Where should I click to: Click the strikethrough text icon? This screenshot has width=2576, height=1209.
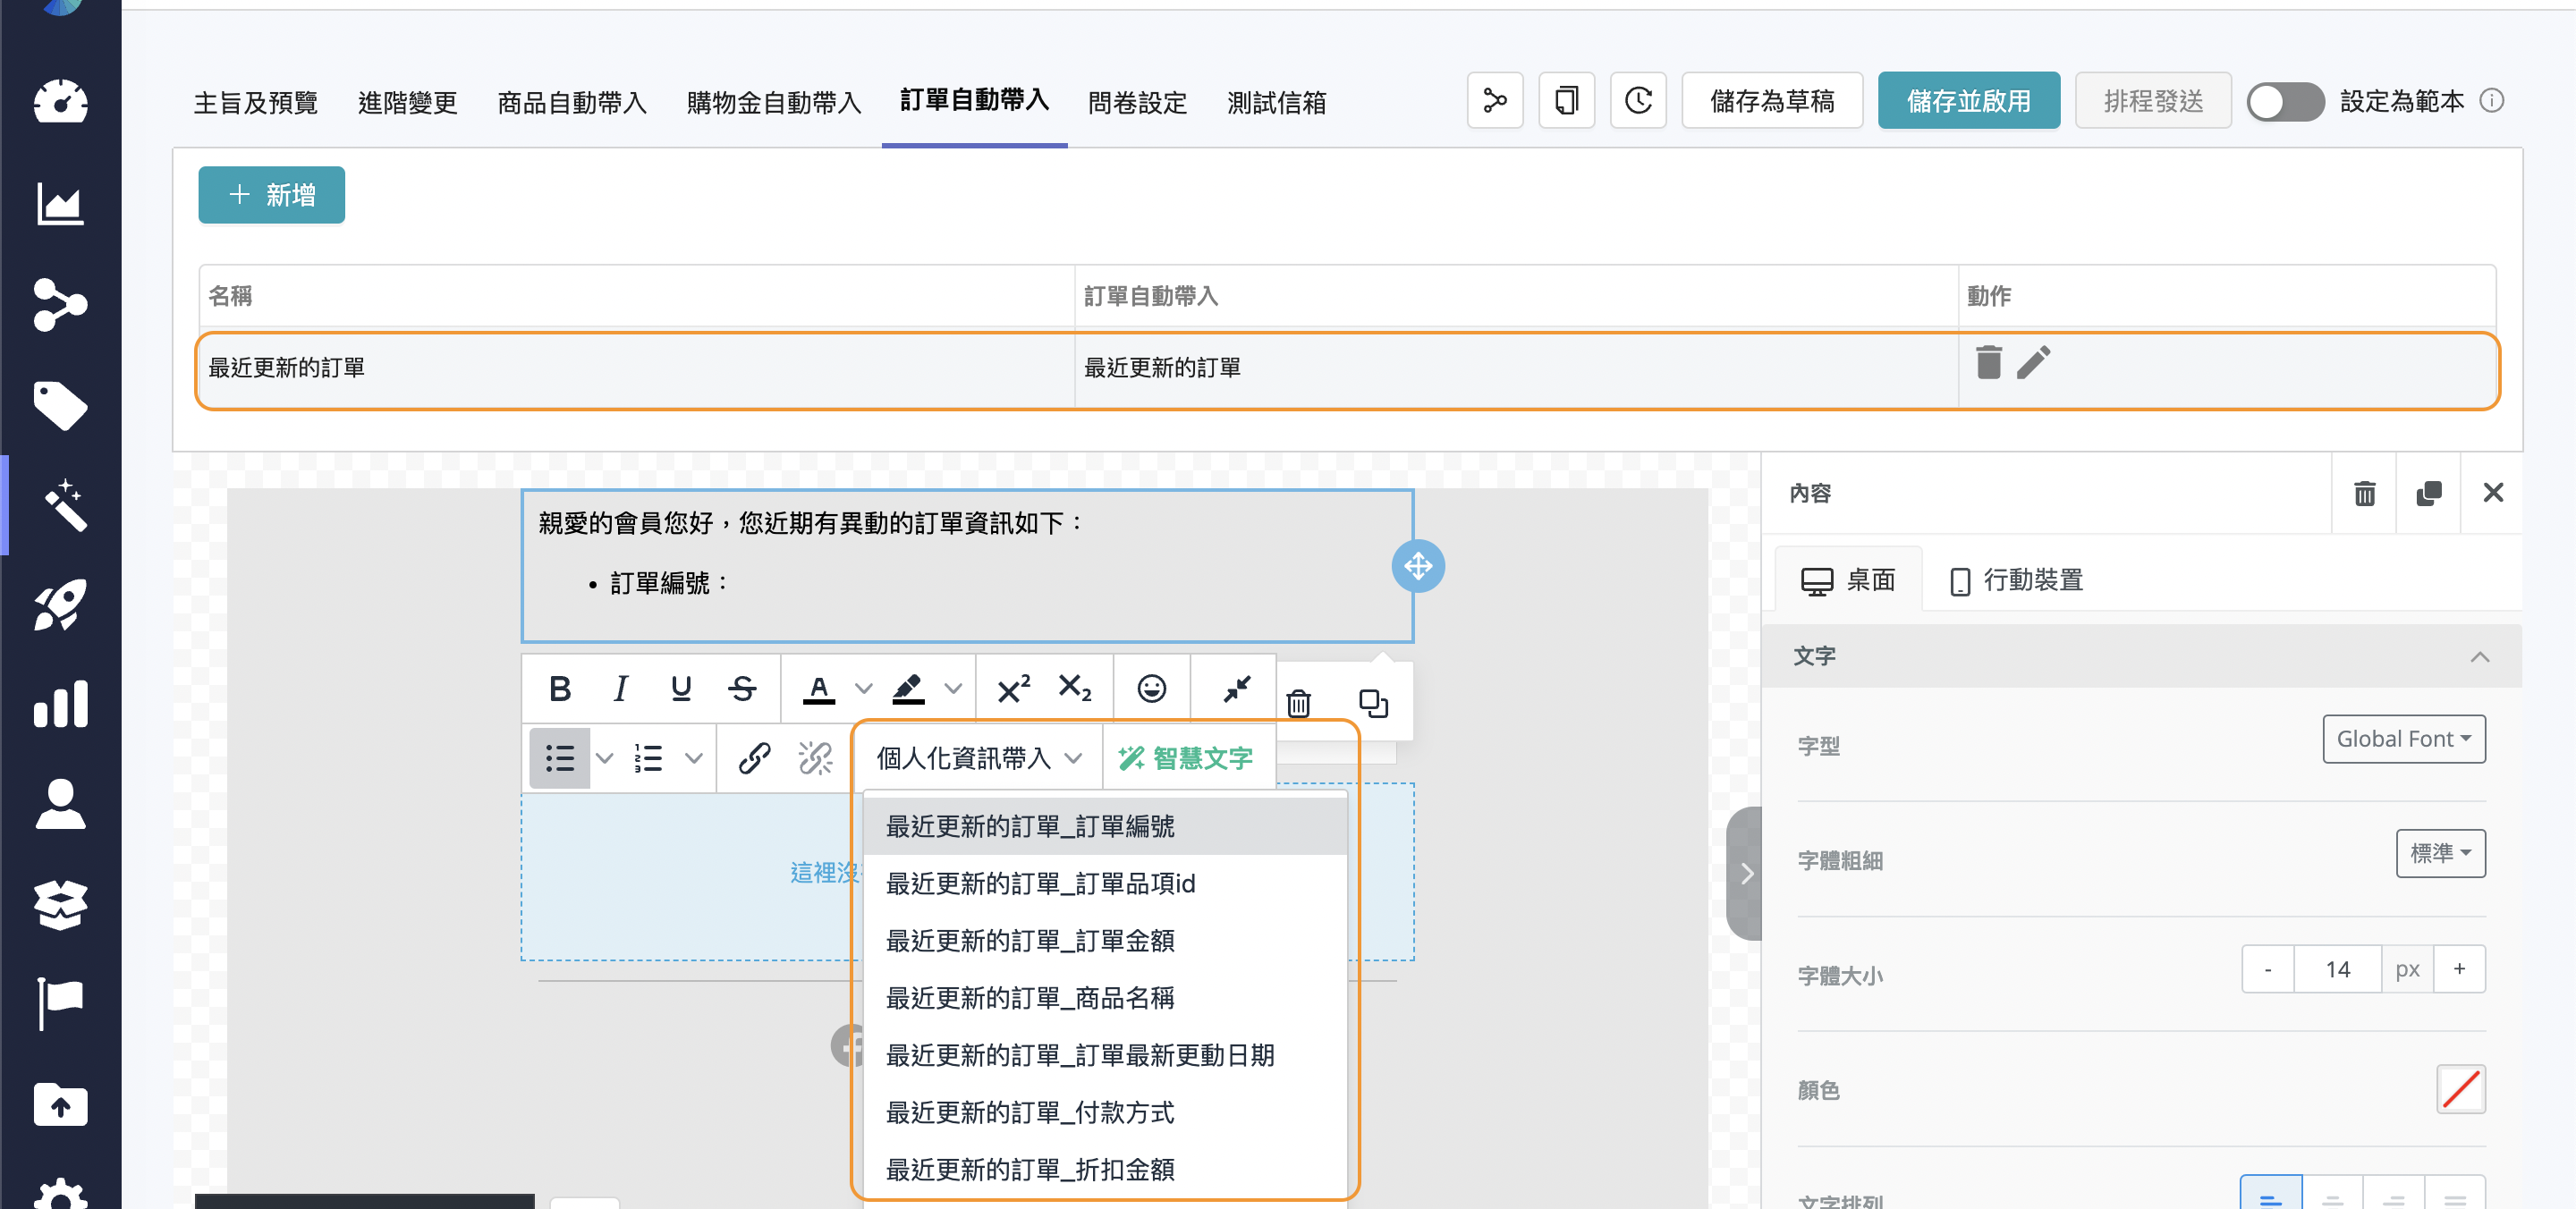pos(741,688)
